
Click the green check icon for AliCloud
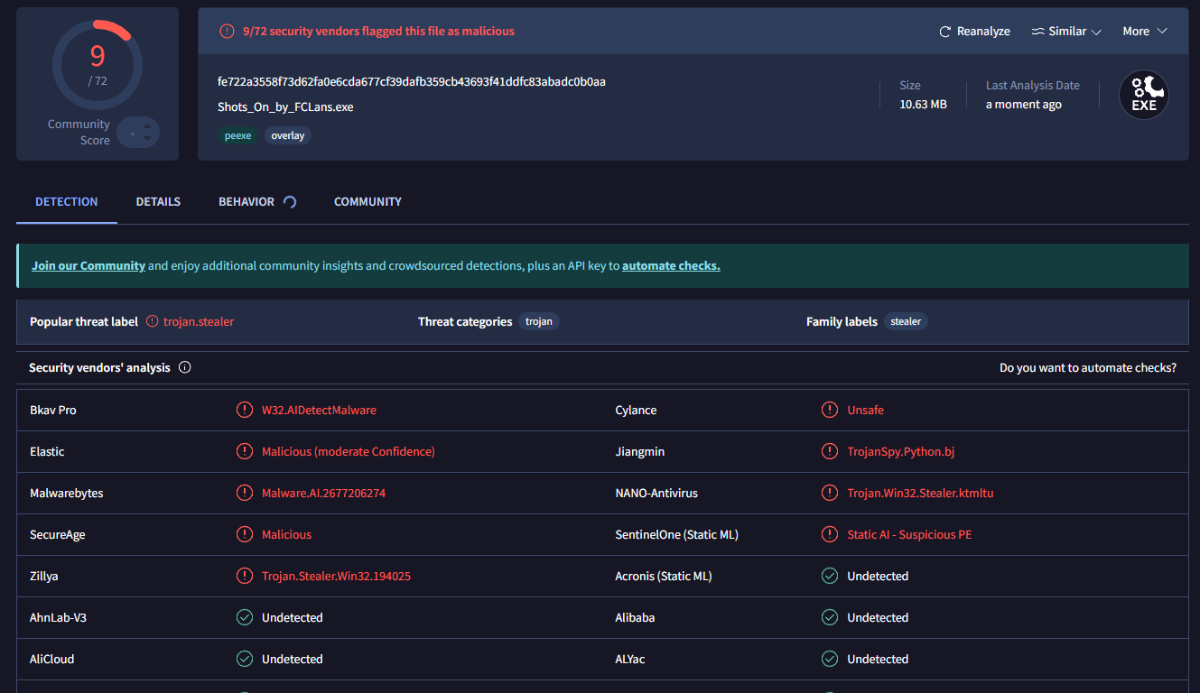point(244,659)
